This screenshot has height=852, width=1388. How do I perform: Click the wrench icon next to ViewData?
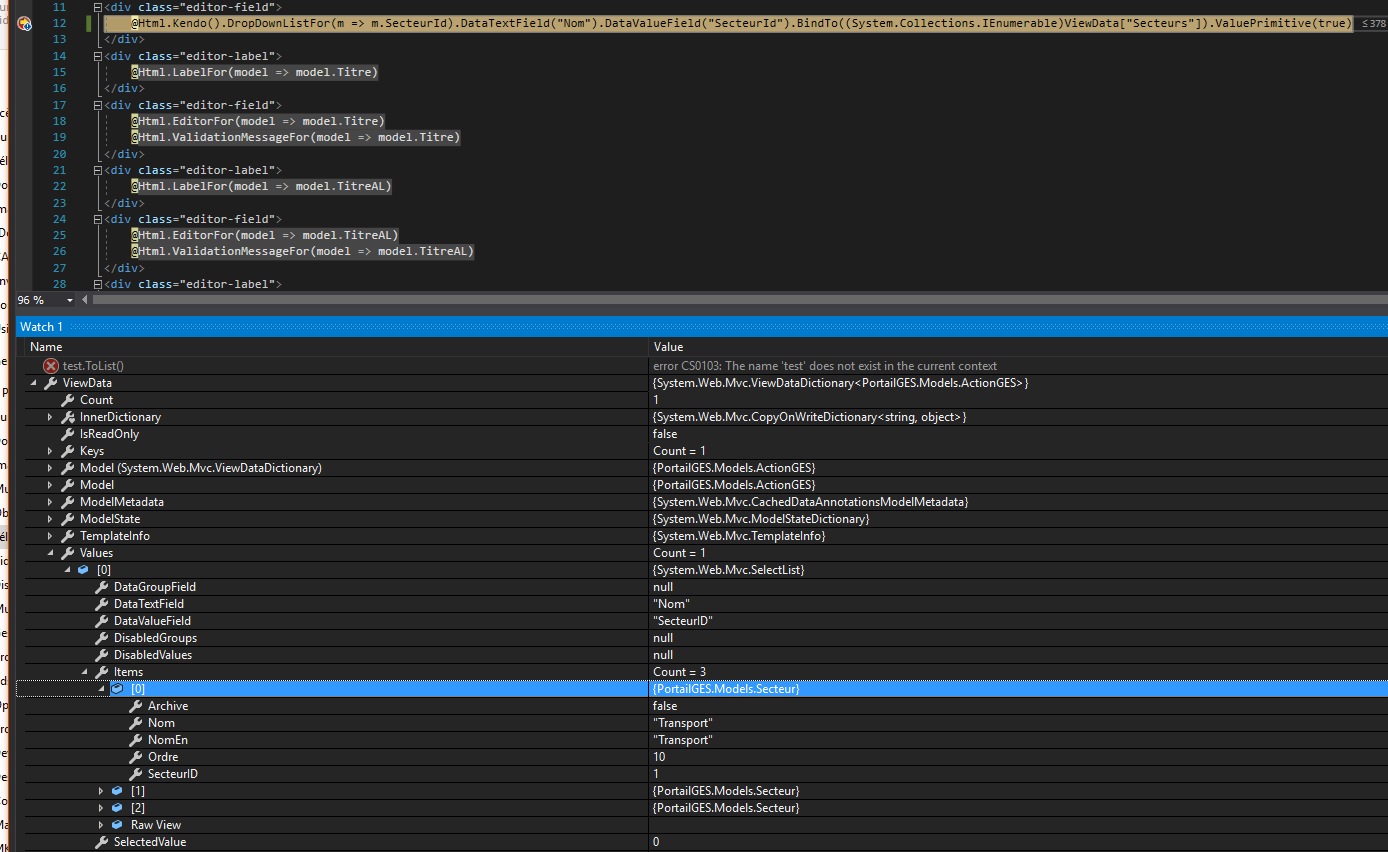click(51, 383)
